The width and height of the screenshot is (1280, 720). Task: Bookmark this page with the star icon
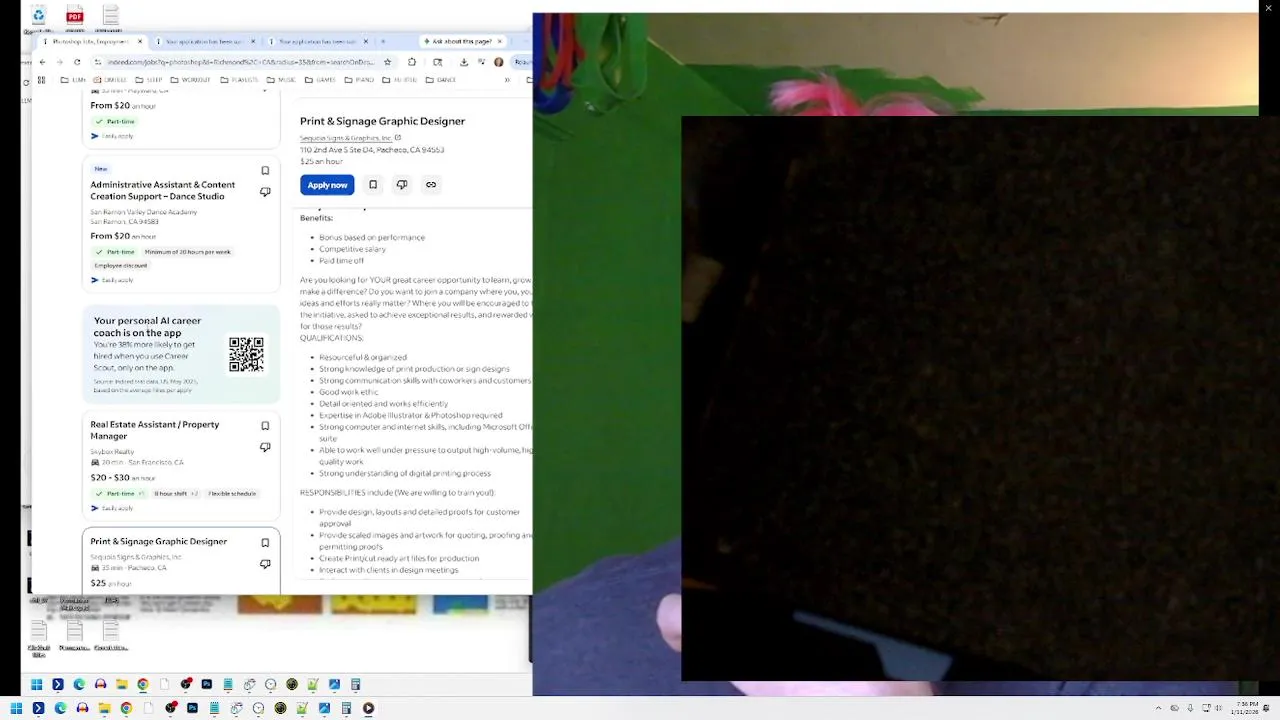(387, 62)
